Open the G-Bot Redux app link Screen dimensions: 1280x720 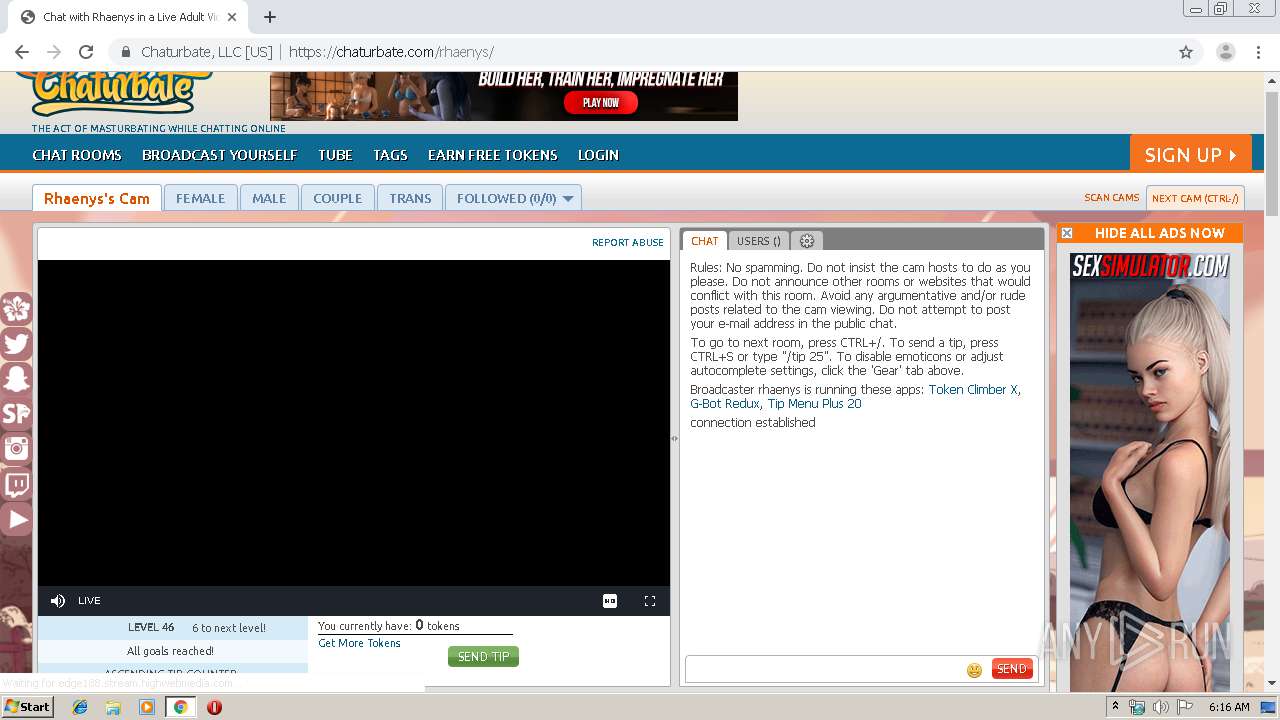[x=725, y=404]
